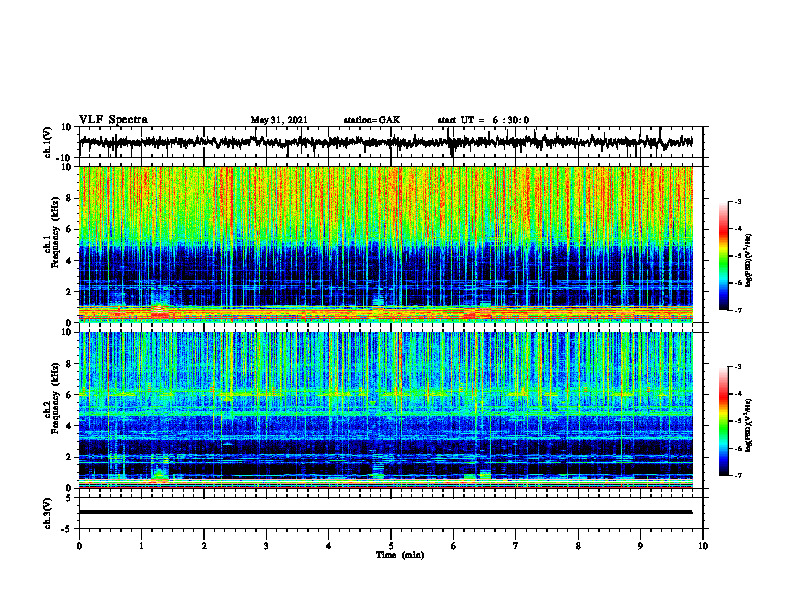Click the "VLF Spectra" title text
The width and height of the screenshot is (792, 612).
point(113,120)
